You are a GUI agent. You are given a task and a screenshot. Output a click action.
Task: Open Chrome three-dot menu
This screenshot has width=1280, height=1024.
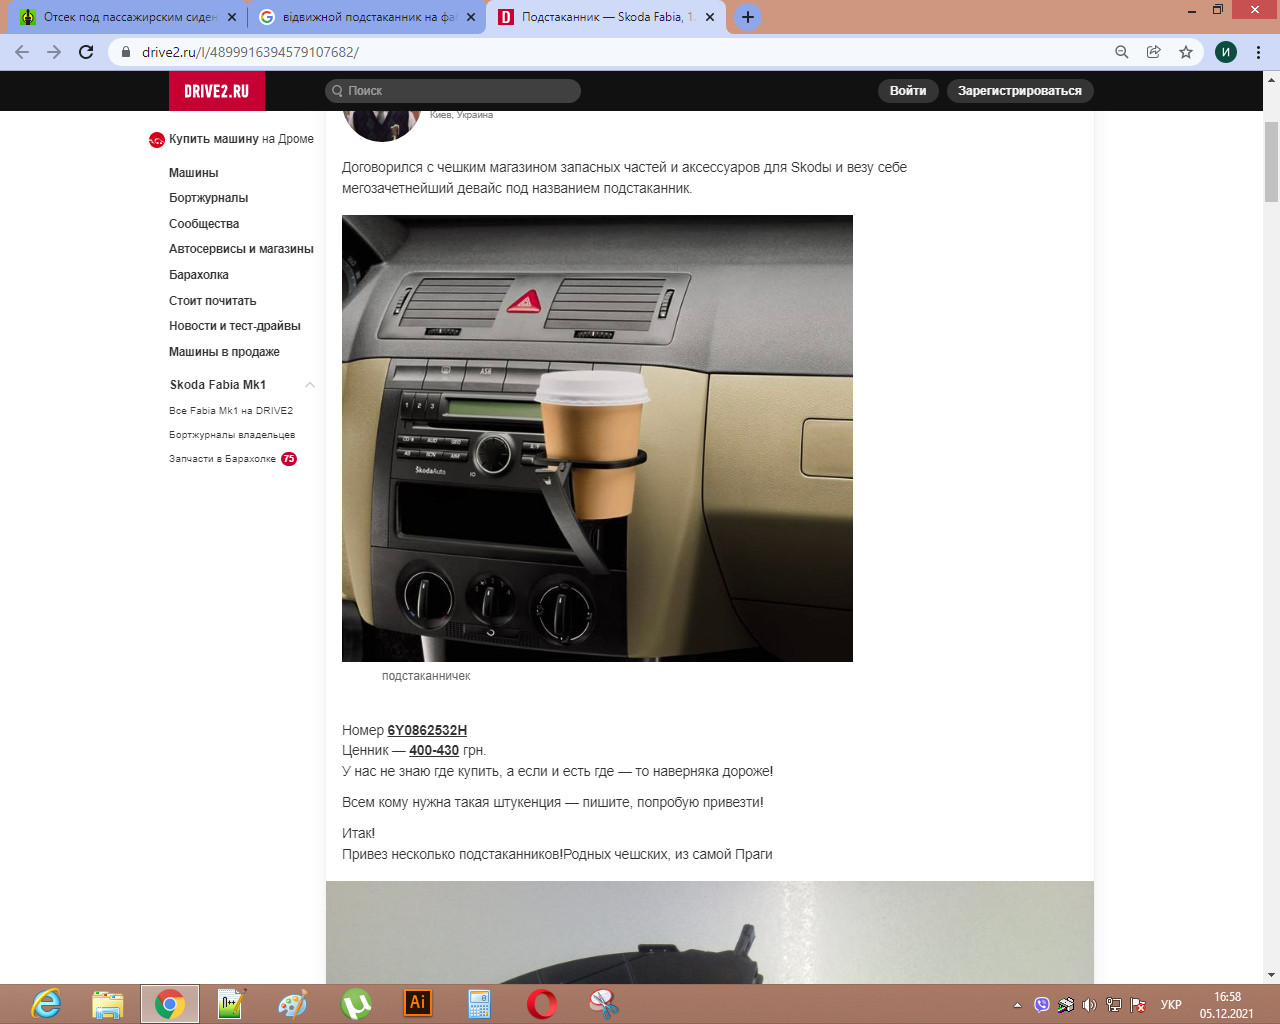tap(1258, 52)
